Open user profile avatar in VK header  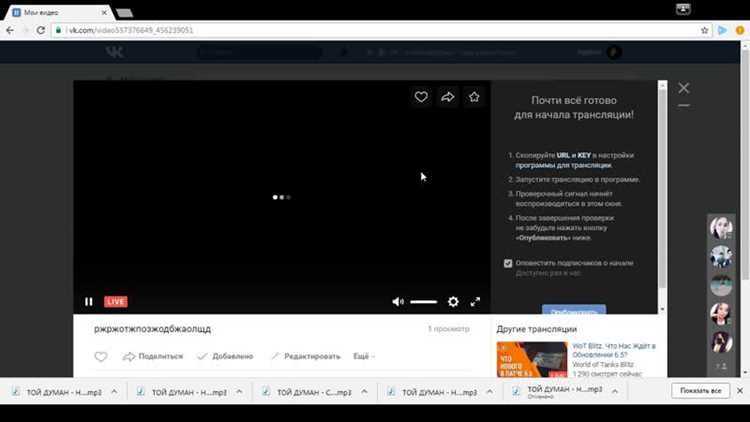click(x=614, y=52)
